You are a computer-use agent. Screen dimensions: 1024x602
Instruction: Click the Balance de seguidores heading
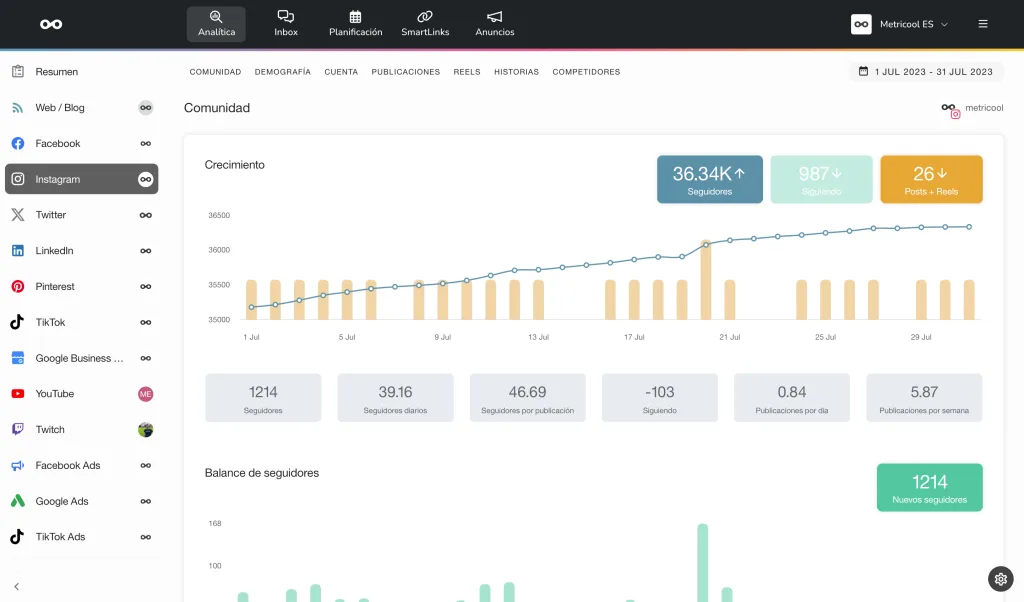262,473
